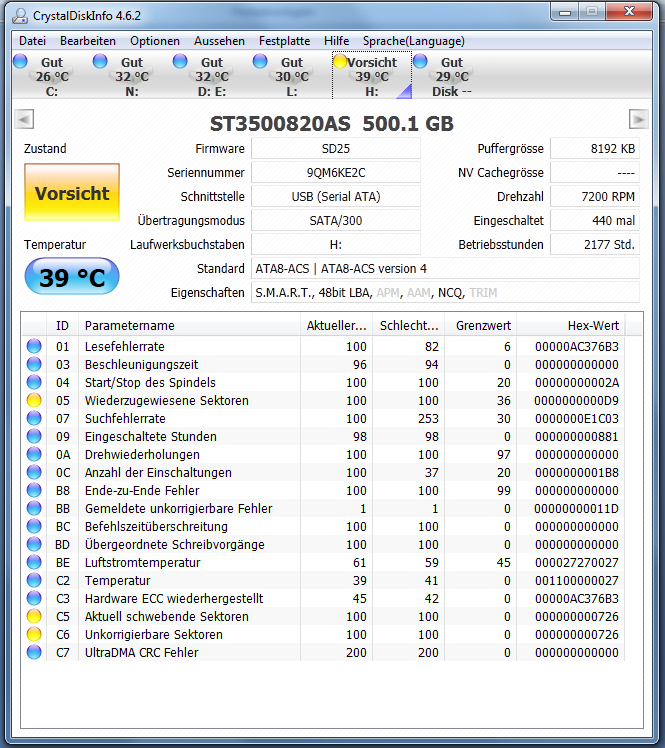The width and height of the screenshot is (665, 748).
Task: Click the Drehzahl field 7200 RPM
Action: [x=595, y=197]
